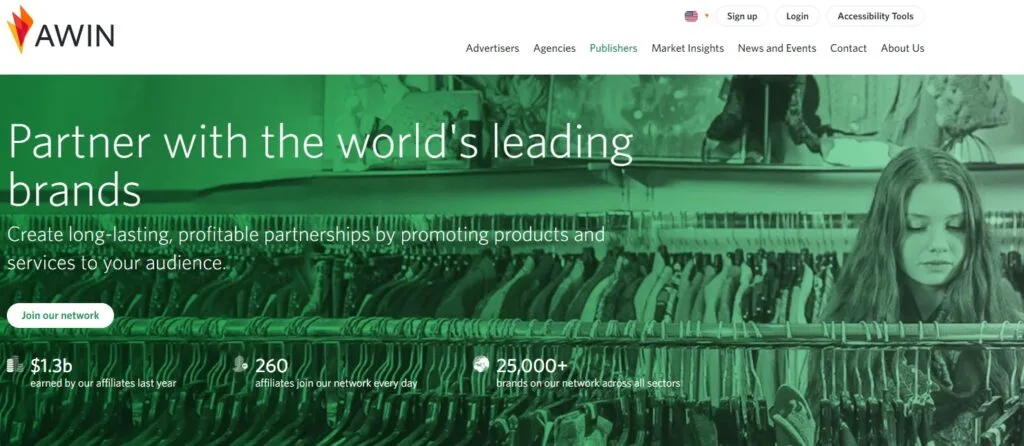Screen dimensions: 1024x446
Task: Select the US flag language icon
Action: [691, 16]
